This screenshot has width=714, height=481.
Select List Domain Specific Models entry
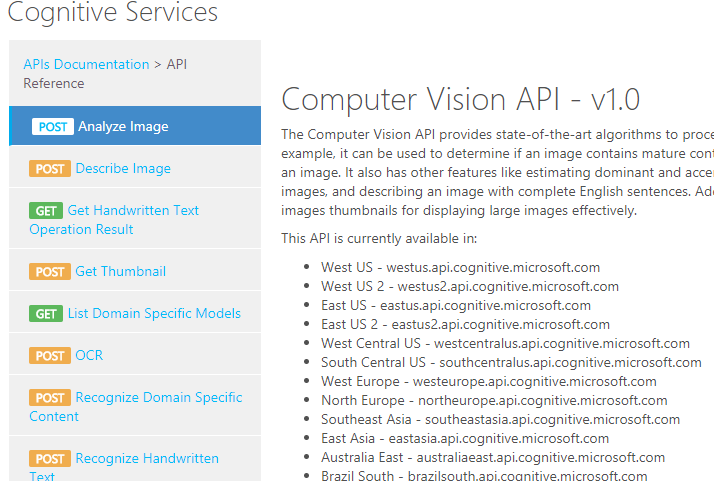(154, 314)
